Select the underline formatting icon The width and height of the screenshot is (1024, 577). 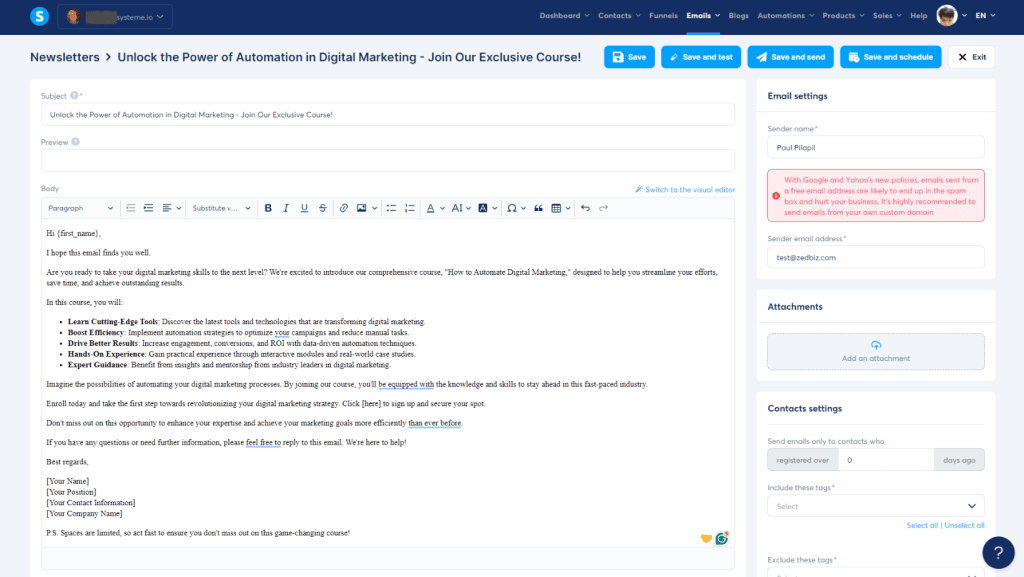(x=302, y=208)
